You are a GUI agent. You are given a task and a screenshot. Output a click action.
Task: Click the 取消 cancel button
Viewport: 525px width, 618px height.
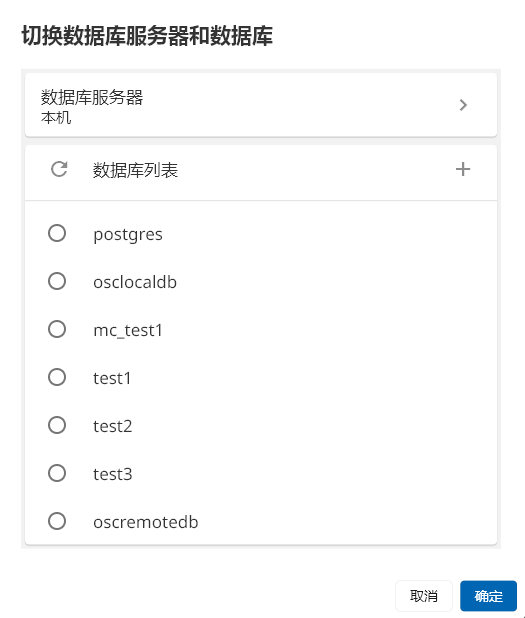[x=424, y=596]
